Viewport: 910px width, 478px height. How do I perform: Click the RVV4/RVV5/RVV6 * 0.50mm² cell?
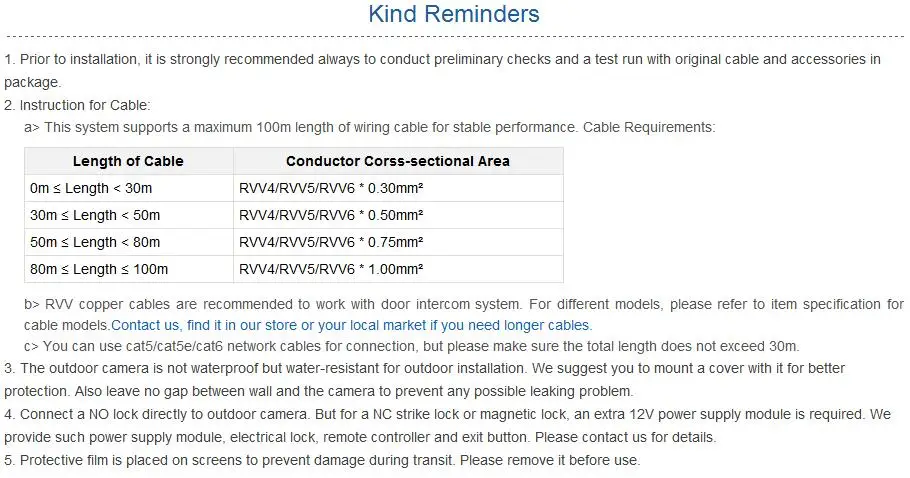(x=398, y=215)
